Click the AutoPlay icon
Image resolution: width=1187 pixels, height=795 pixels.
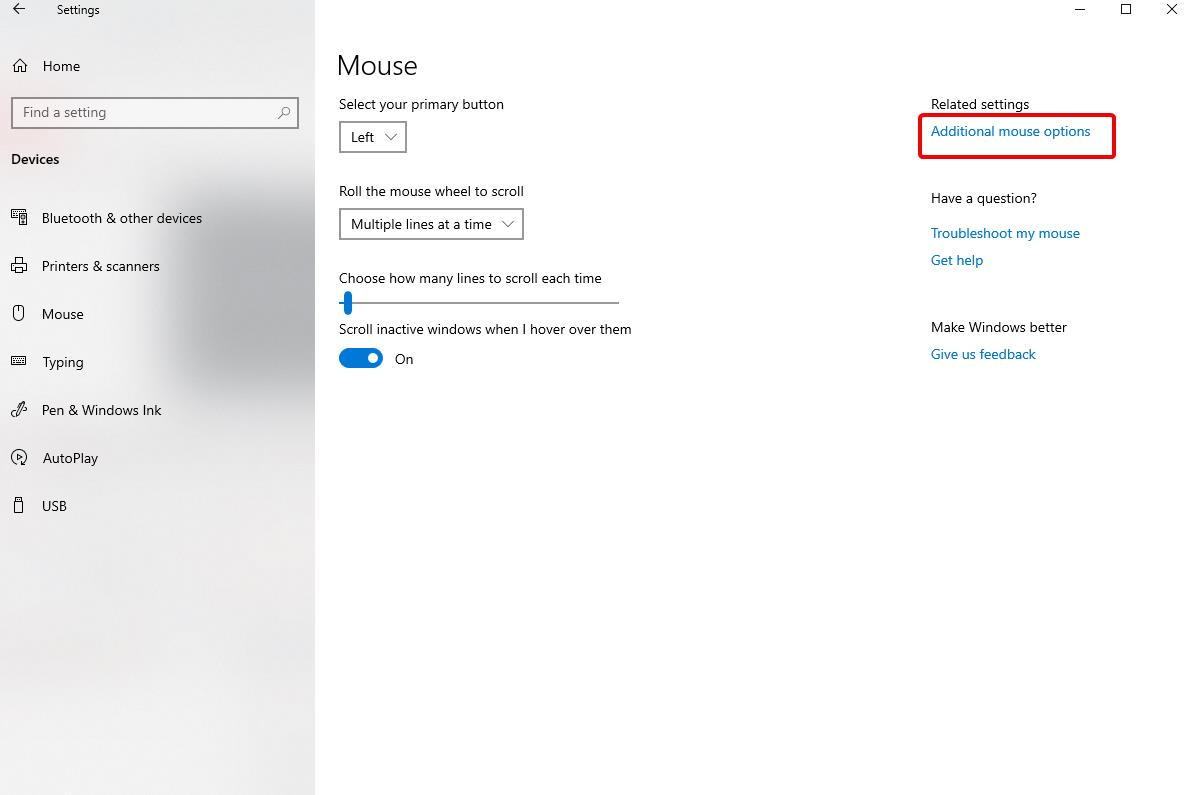[19, 457]
